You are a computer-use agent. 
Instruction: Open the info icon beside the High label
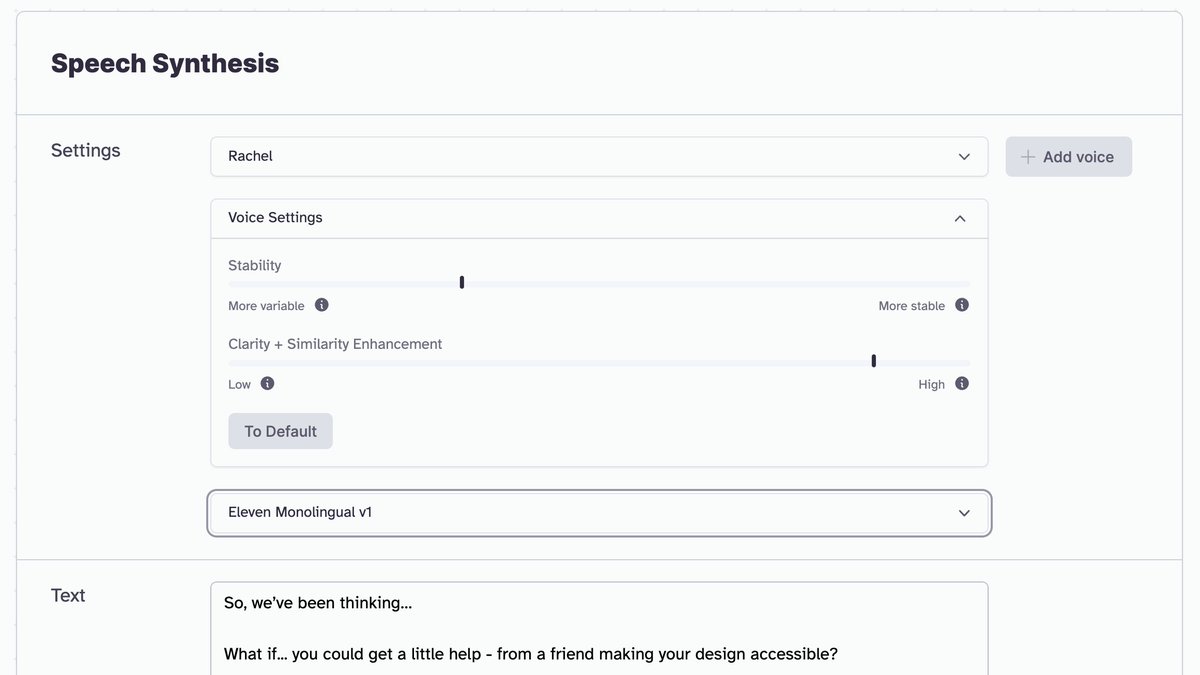click(962, 383)
